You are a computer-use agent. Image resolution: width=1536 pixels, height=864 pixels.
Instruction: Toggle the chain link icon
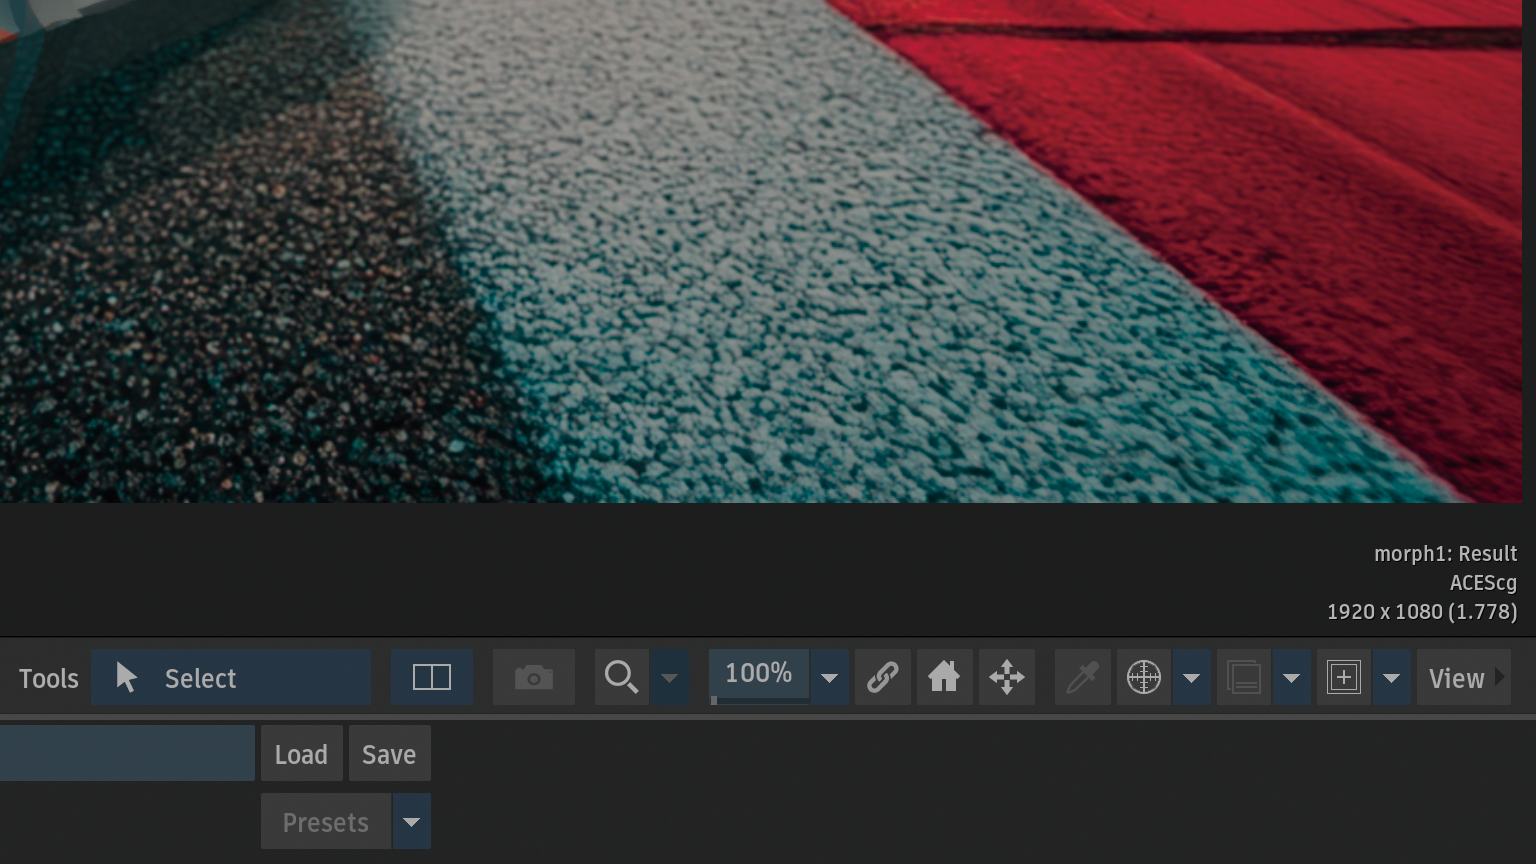point(882,678)
